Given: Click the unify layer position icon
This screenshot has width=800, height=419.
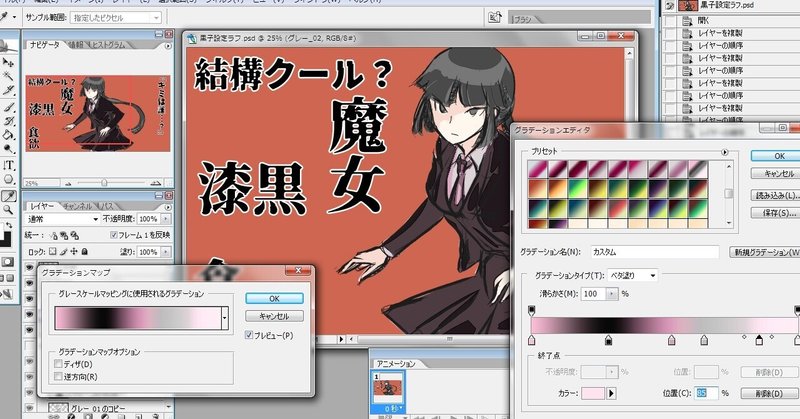Looking at the screenshot, I should point(54,235).
